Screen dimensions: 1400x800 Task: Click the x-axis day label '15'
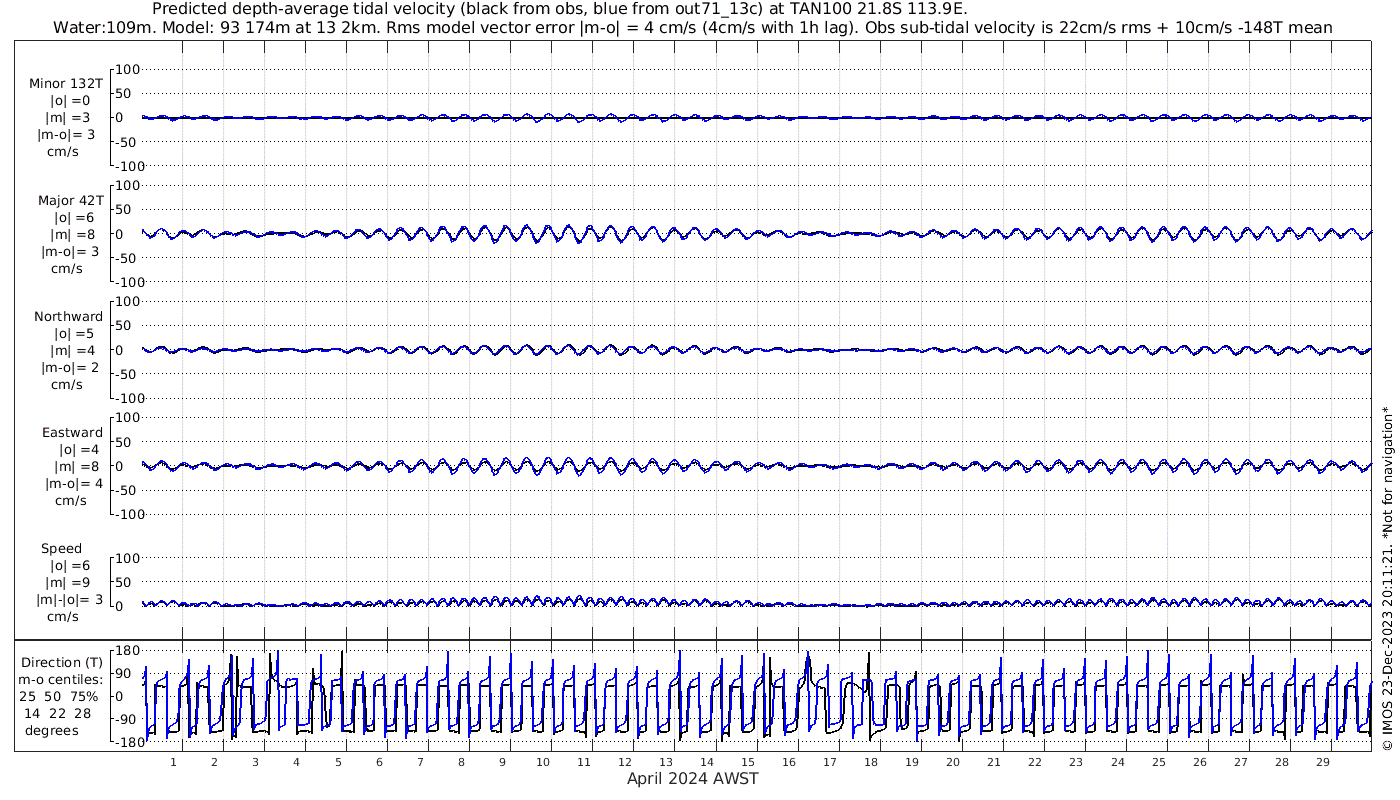pos(748,762)
